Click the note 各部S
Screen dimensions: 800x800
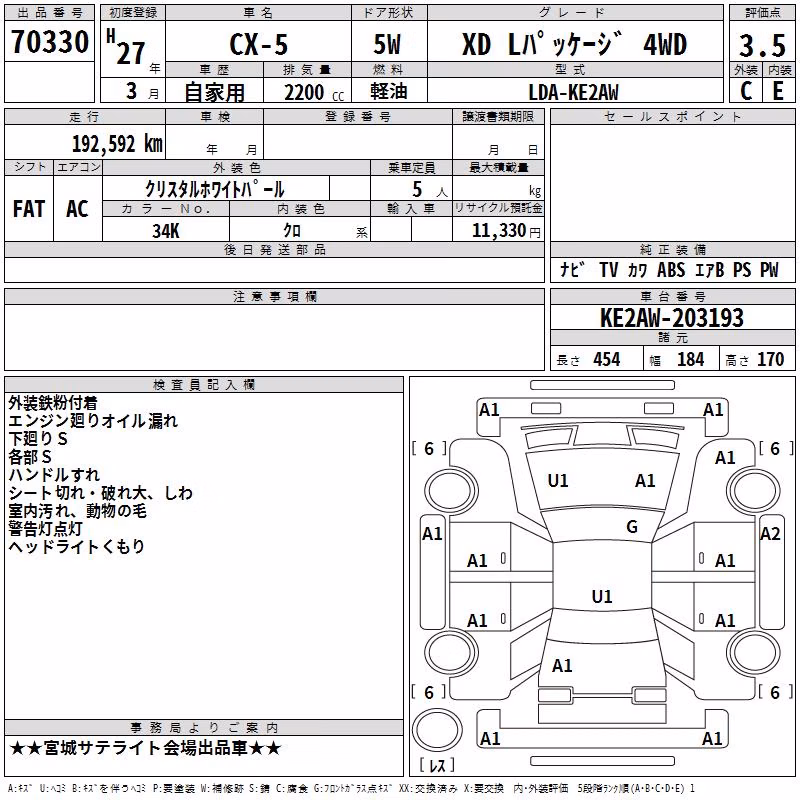pyautogui.click(x=30, y=457)
